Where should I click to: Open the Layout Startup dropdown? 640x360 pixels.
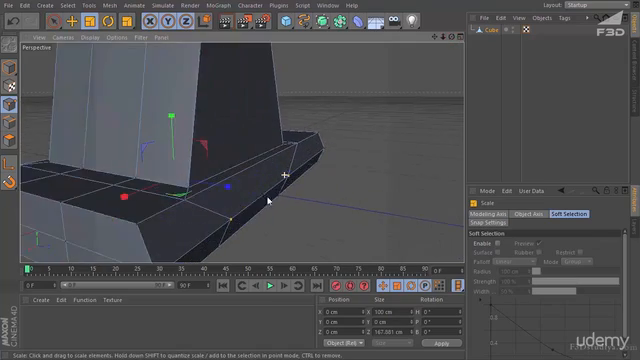point(598,5)
